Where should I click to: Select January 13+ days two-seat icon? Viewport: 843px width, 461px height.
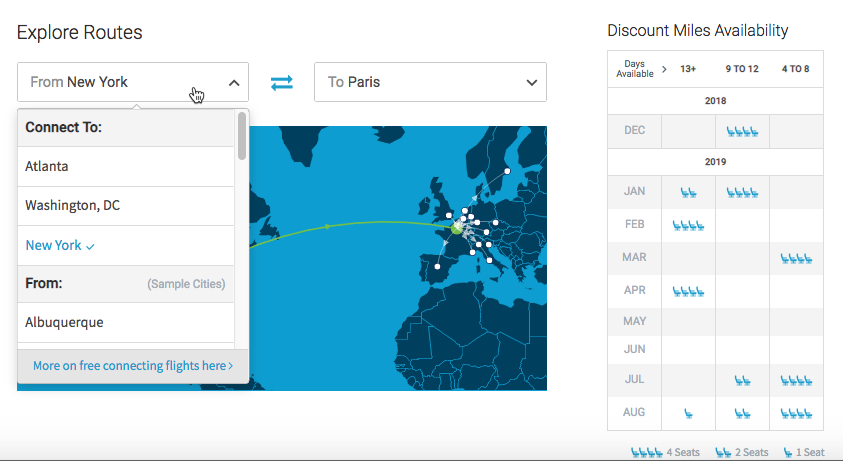688,192
